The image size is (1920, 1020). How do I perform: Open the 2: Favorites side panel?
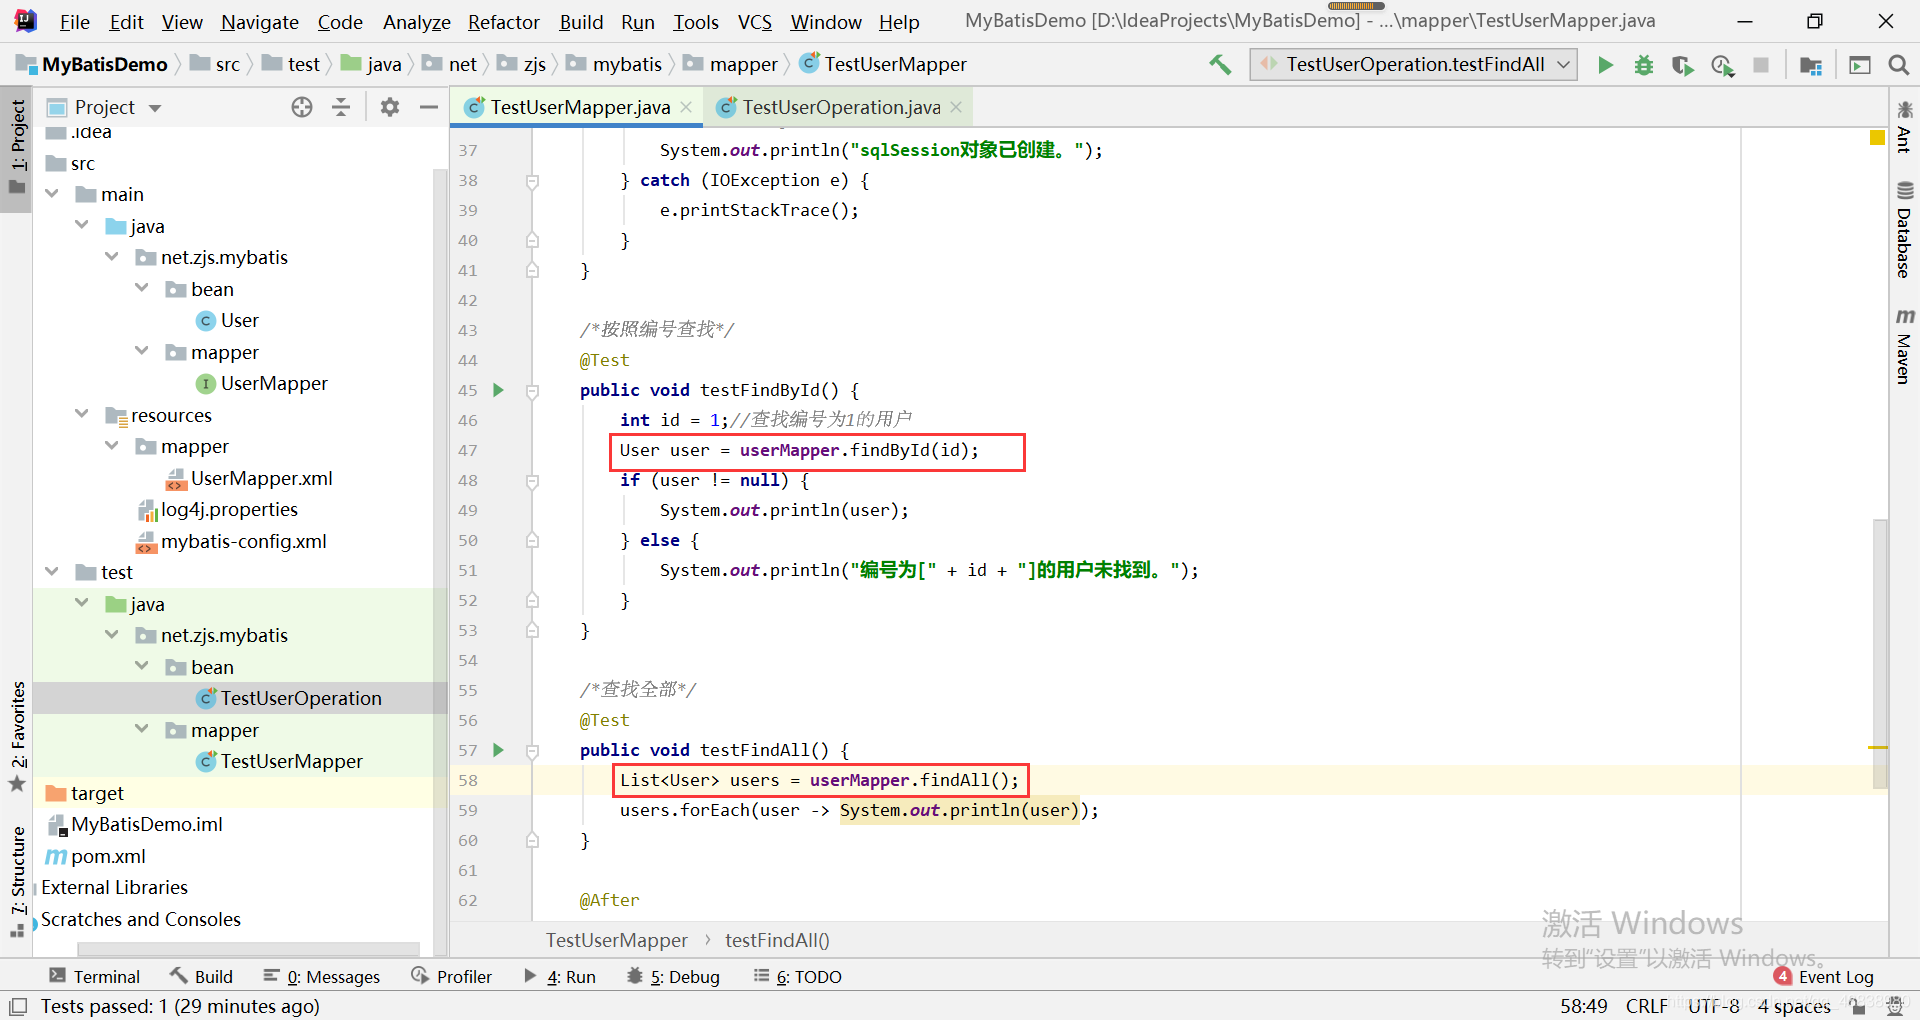17,736
